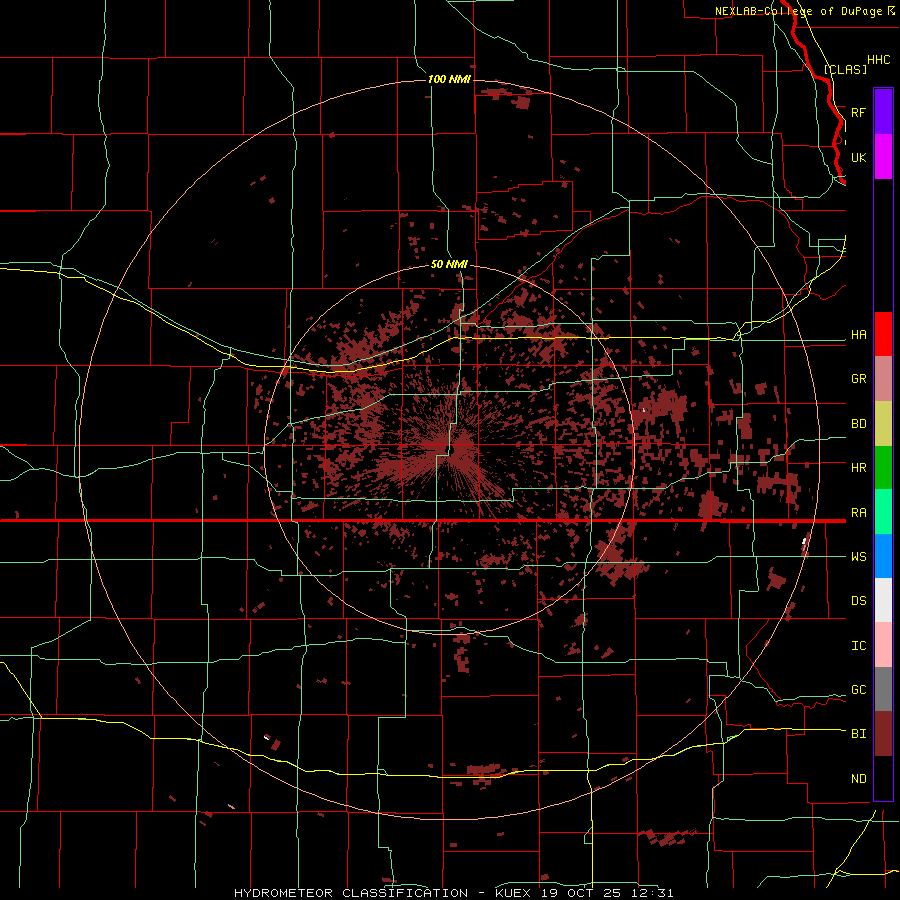This screenshot has width=900, height=900.
Task: Select the blue WS legend color swatch
Action: click(x=883, y=556)
